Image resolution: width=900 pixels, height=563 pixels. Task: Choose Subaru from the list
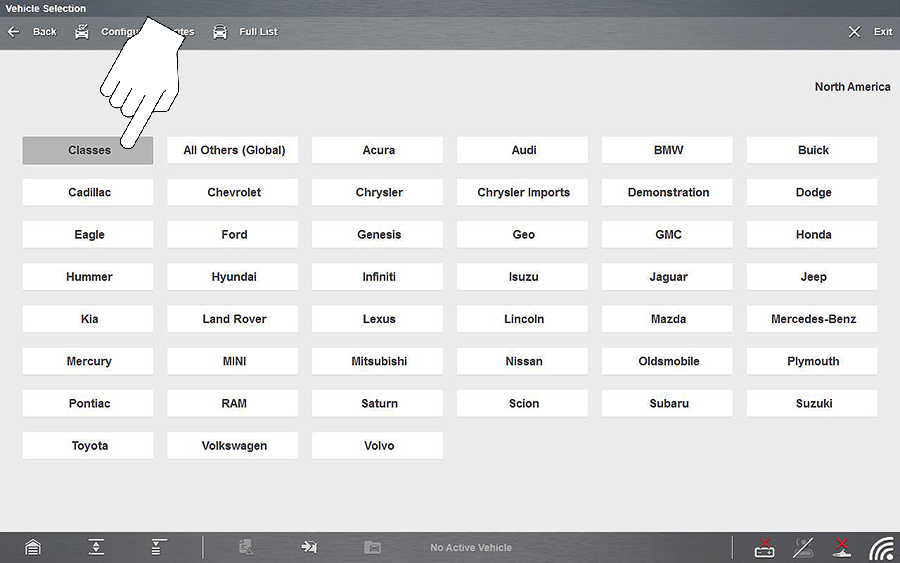667,404
